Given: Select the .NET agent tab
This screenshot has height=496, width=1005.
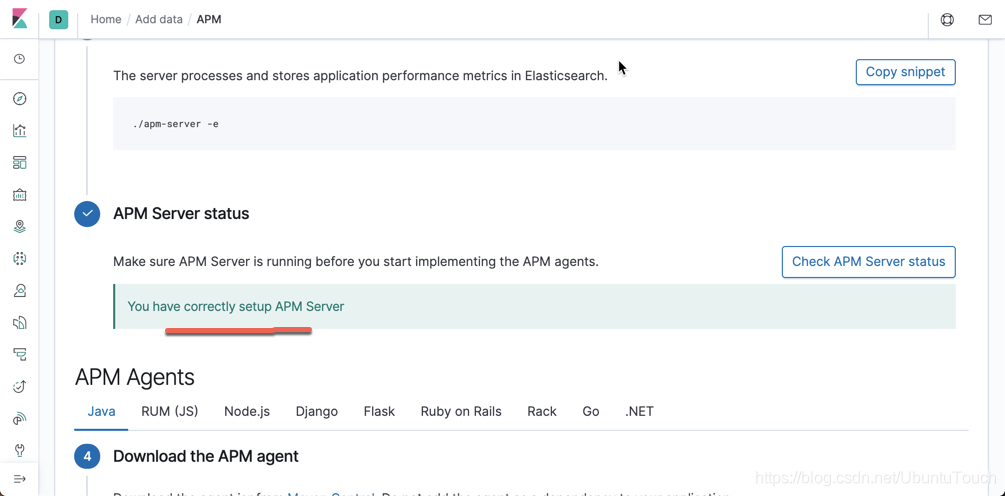Looking at the screenshot, I should [640, 411].
